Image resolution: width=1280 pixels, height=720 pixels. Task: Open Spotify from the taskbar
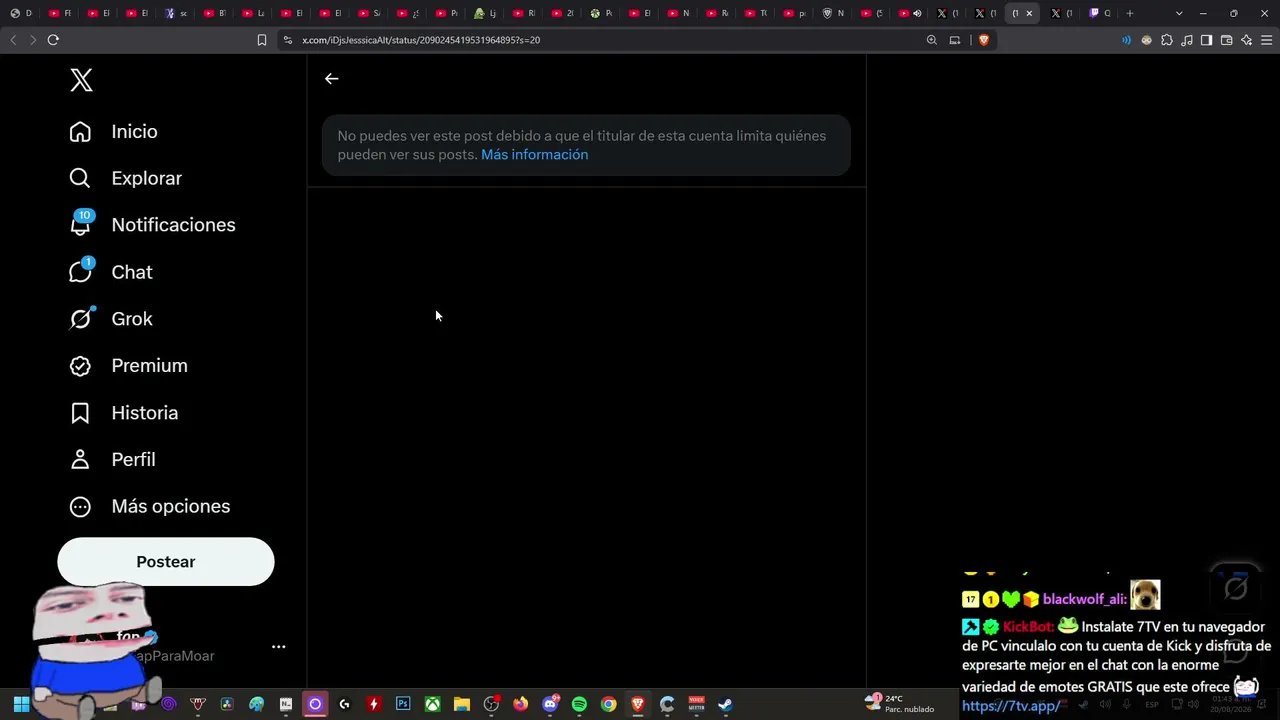(579, 704)
